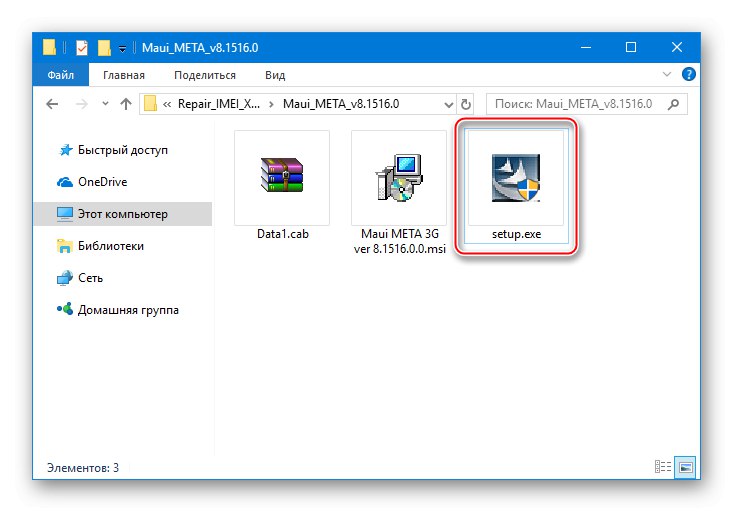Minimize the Explorer window
The height and width of the screenshot is (512, 733).
tap(586, 47)
